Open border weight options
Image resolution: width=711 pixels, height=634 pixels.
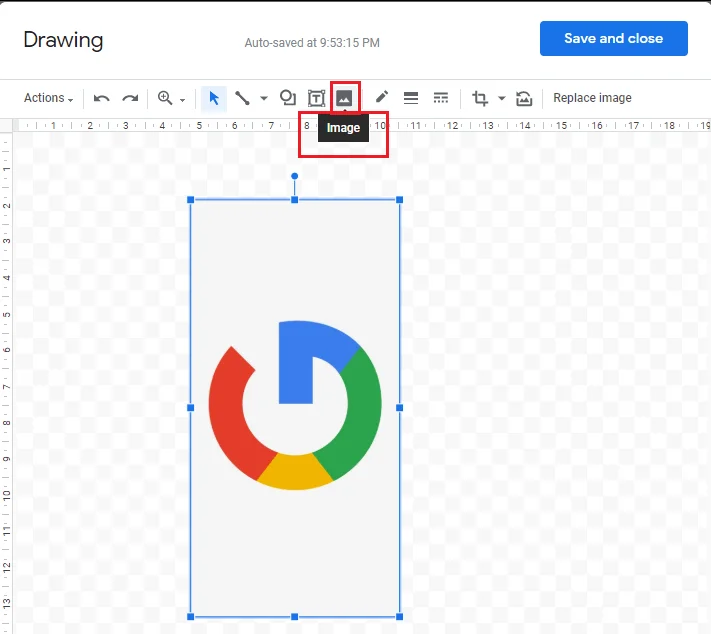coord(411,98)
